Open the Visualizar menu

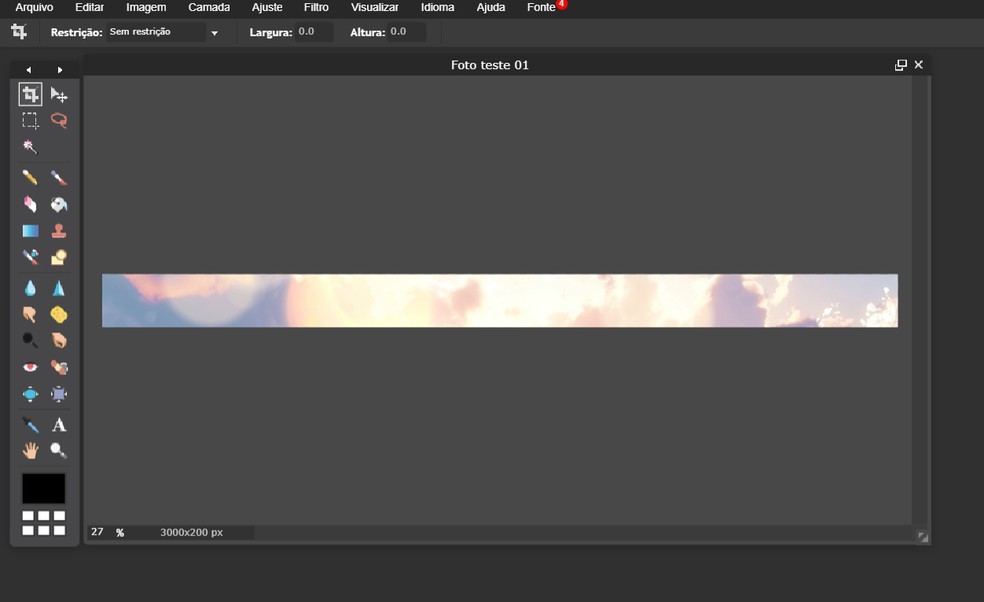[375, 8]
